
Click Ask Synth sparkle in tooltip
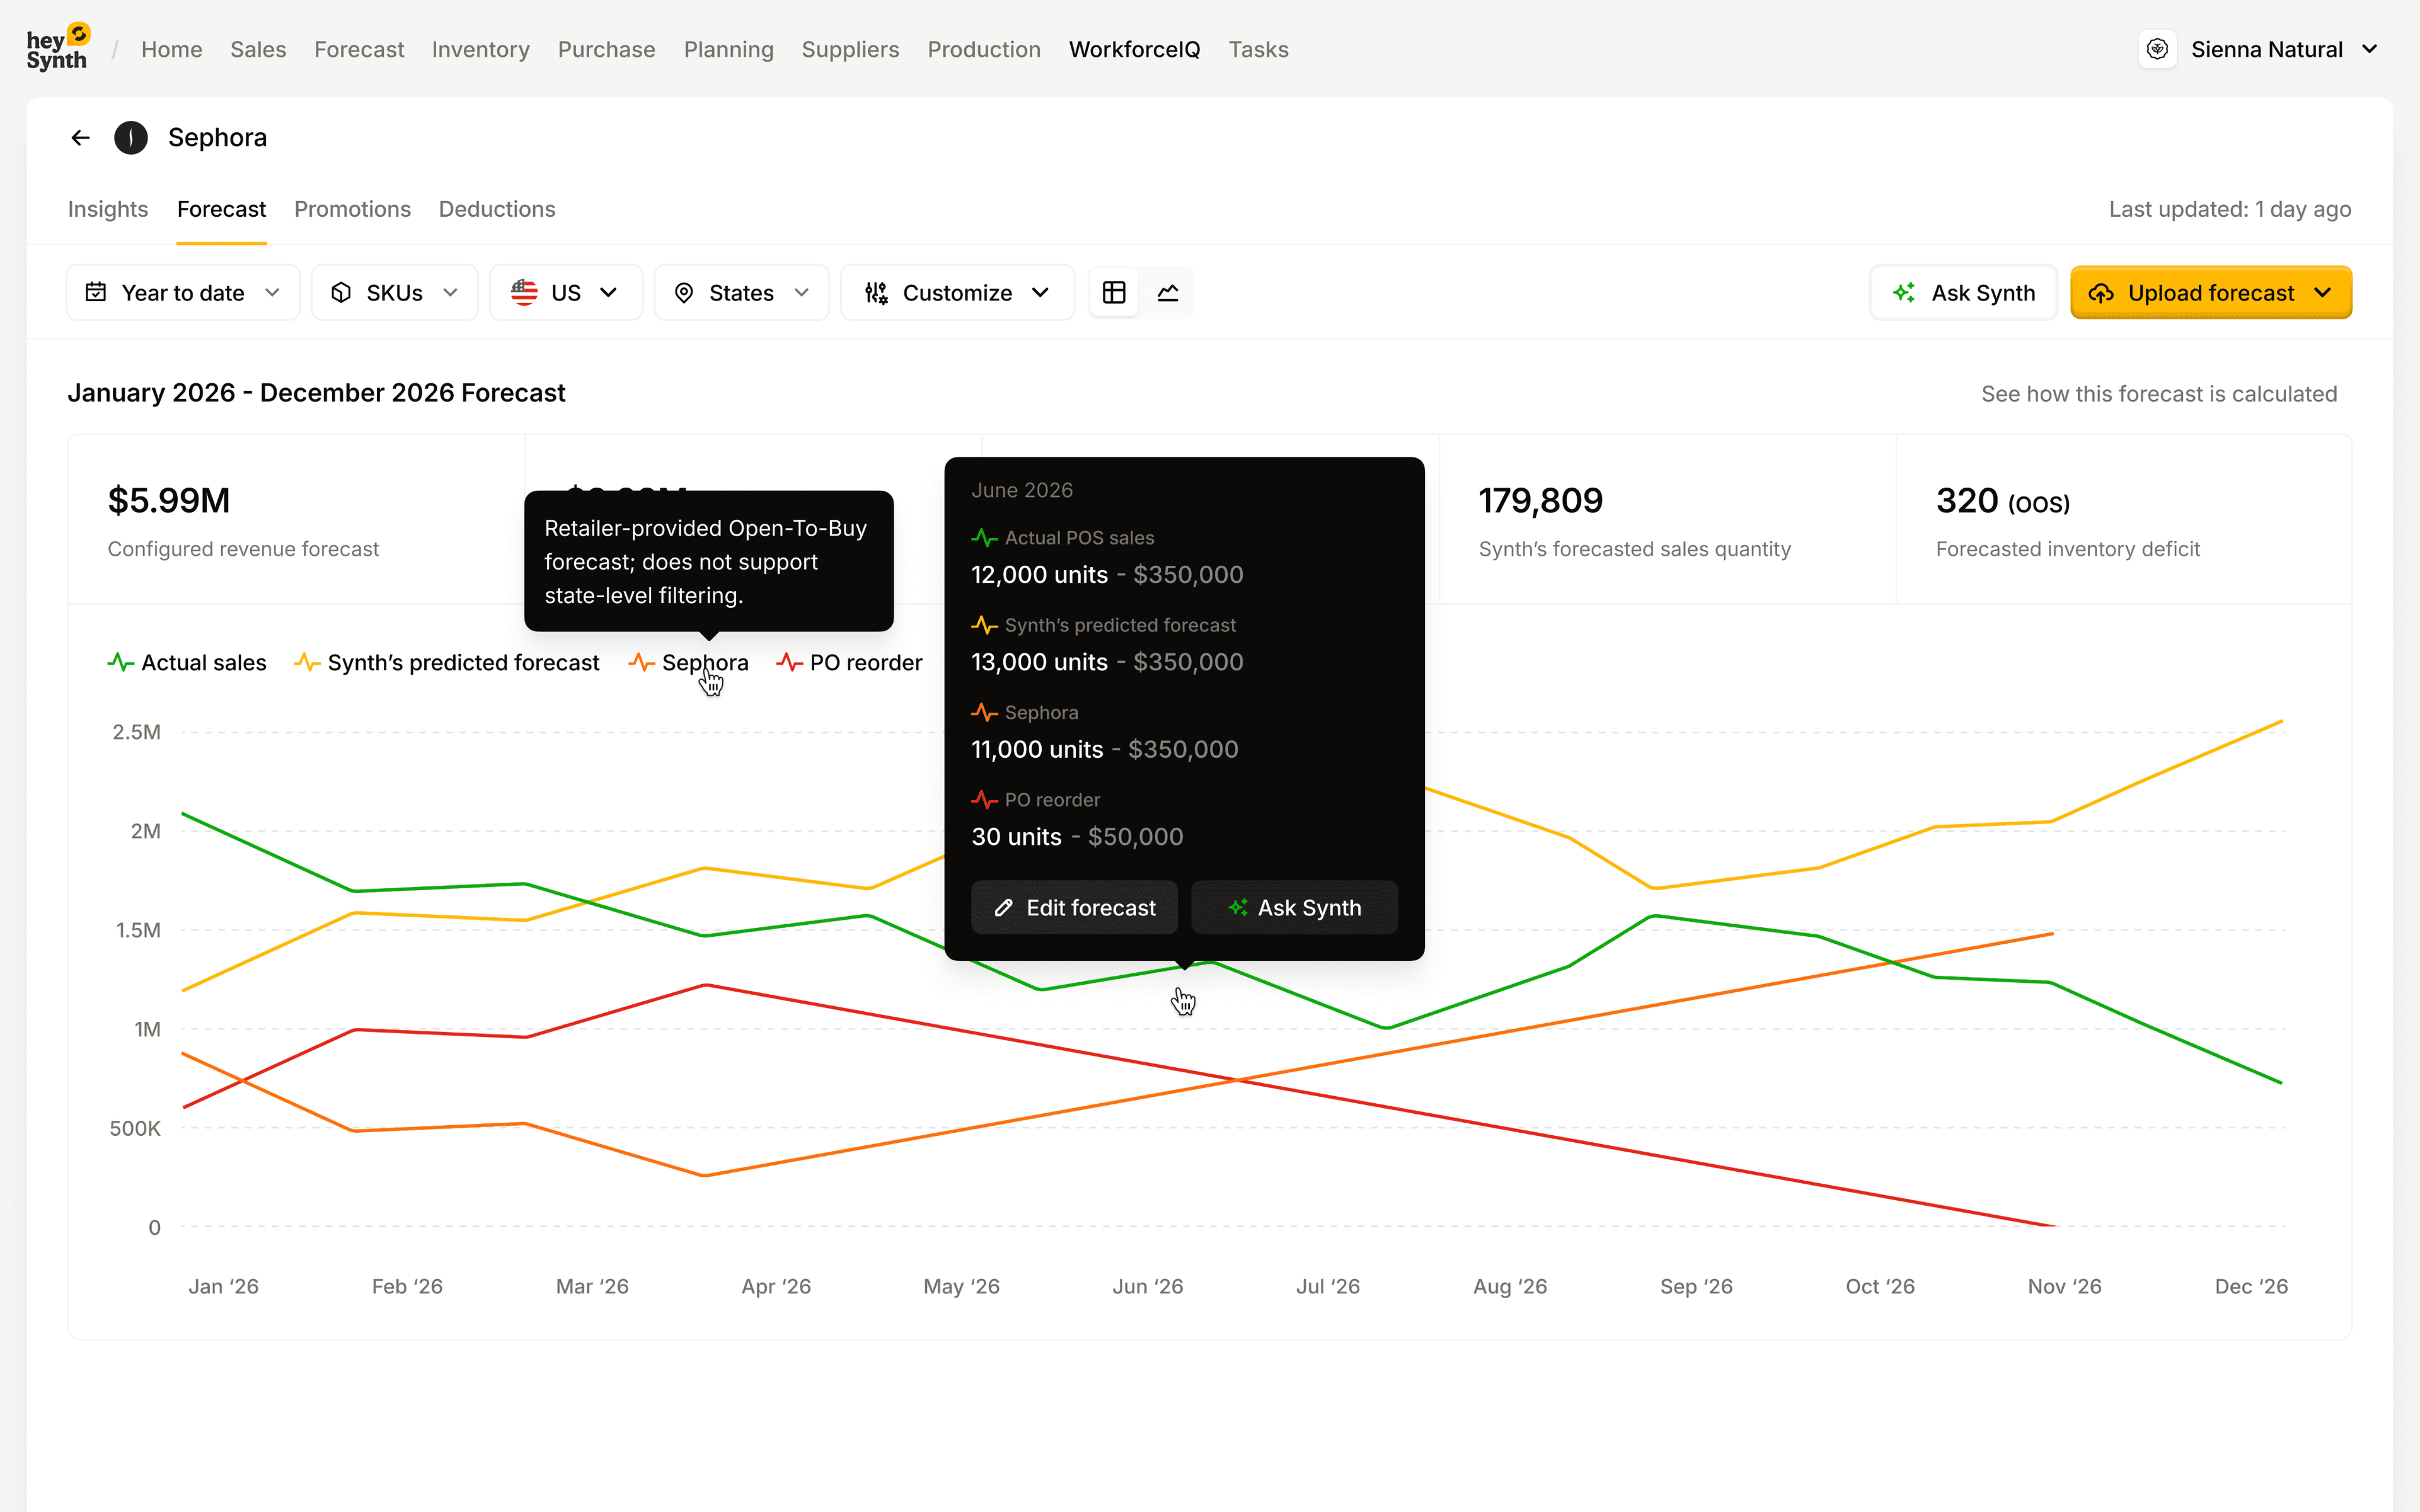click(x=1294, y=907)
